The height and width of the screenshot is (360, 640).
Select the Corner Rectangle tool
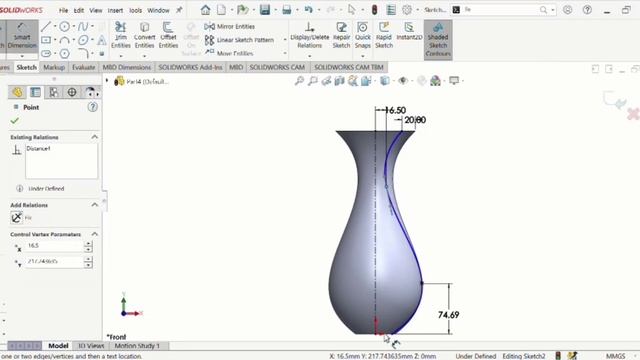46,40
